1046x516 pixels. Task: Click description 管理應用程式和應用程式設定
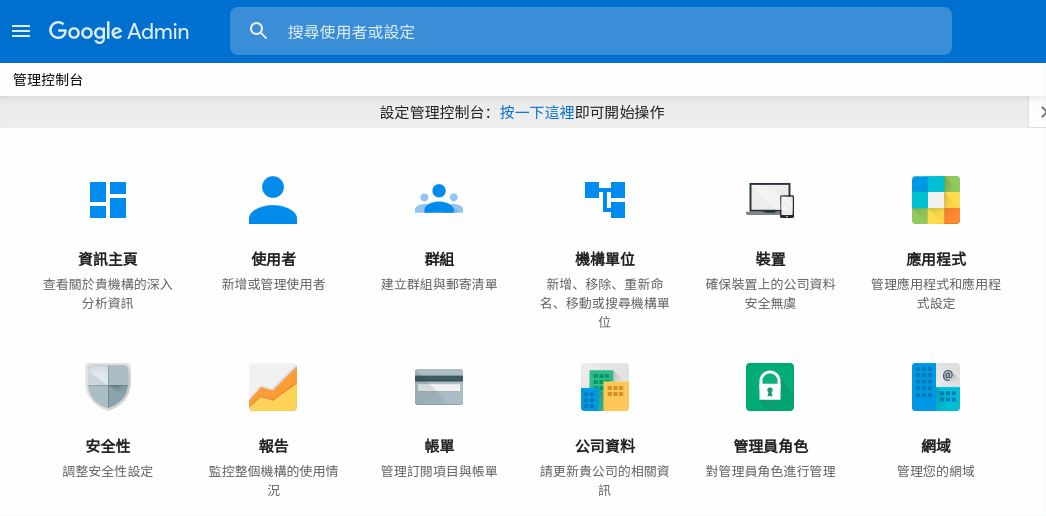[x=936, y=294]
